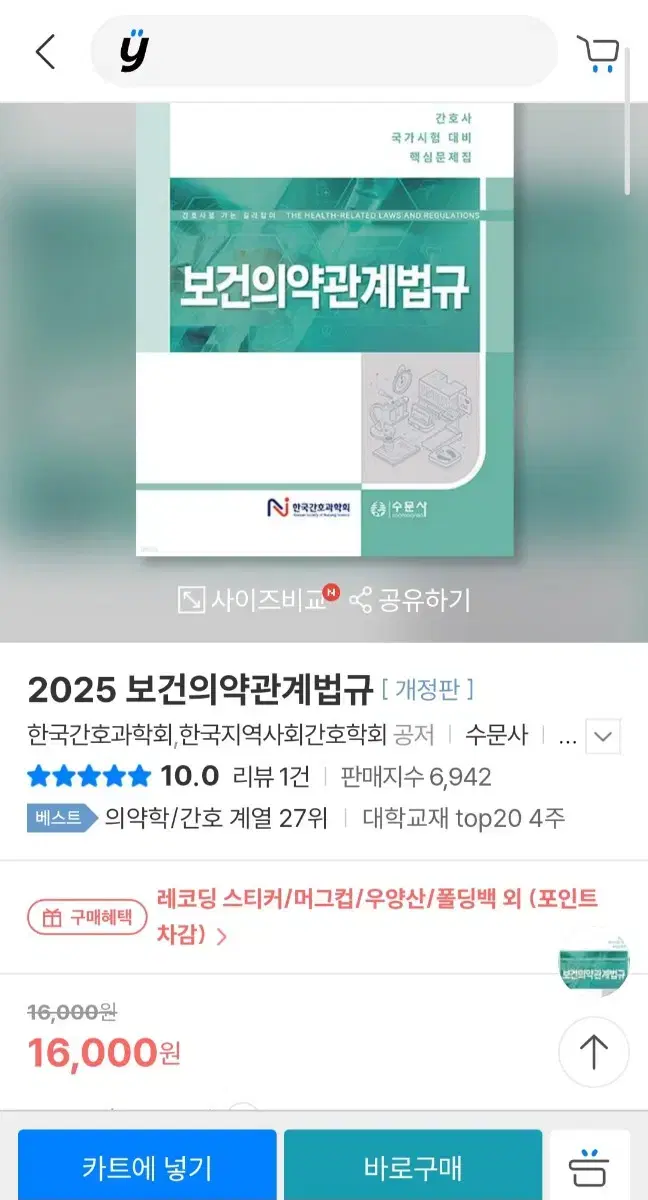Tap the floating book thumbnail
The height and width of the screenshot is (1200, 648).
point(594,961)
